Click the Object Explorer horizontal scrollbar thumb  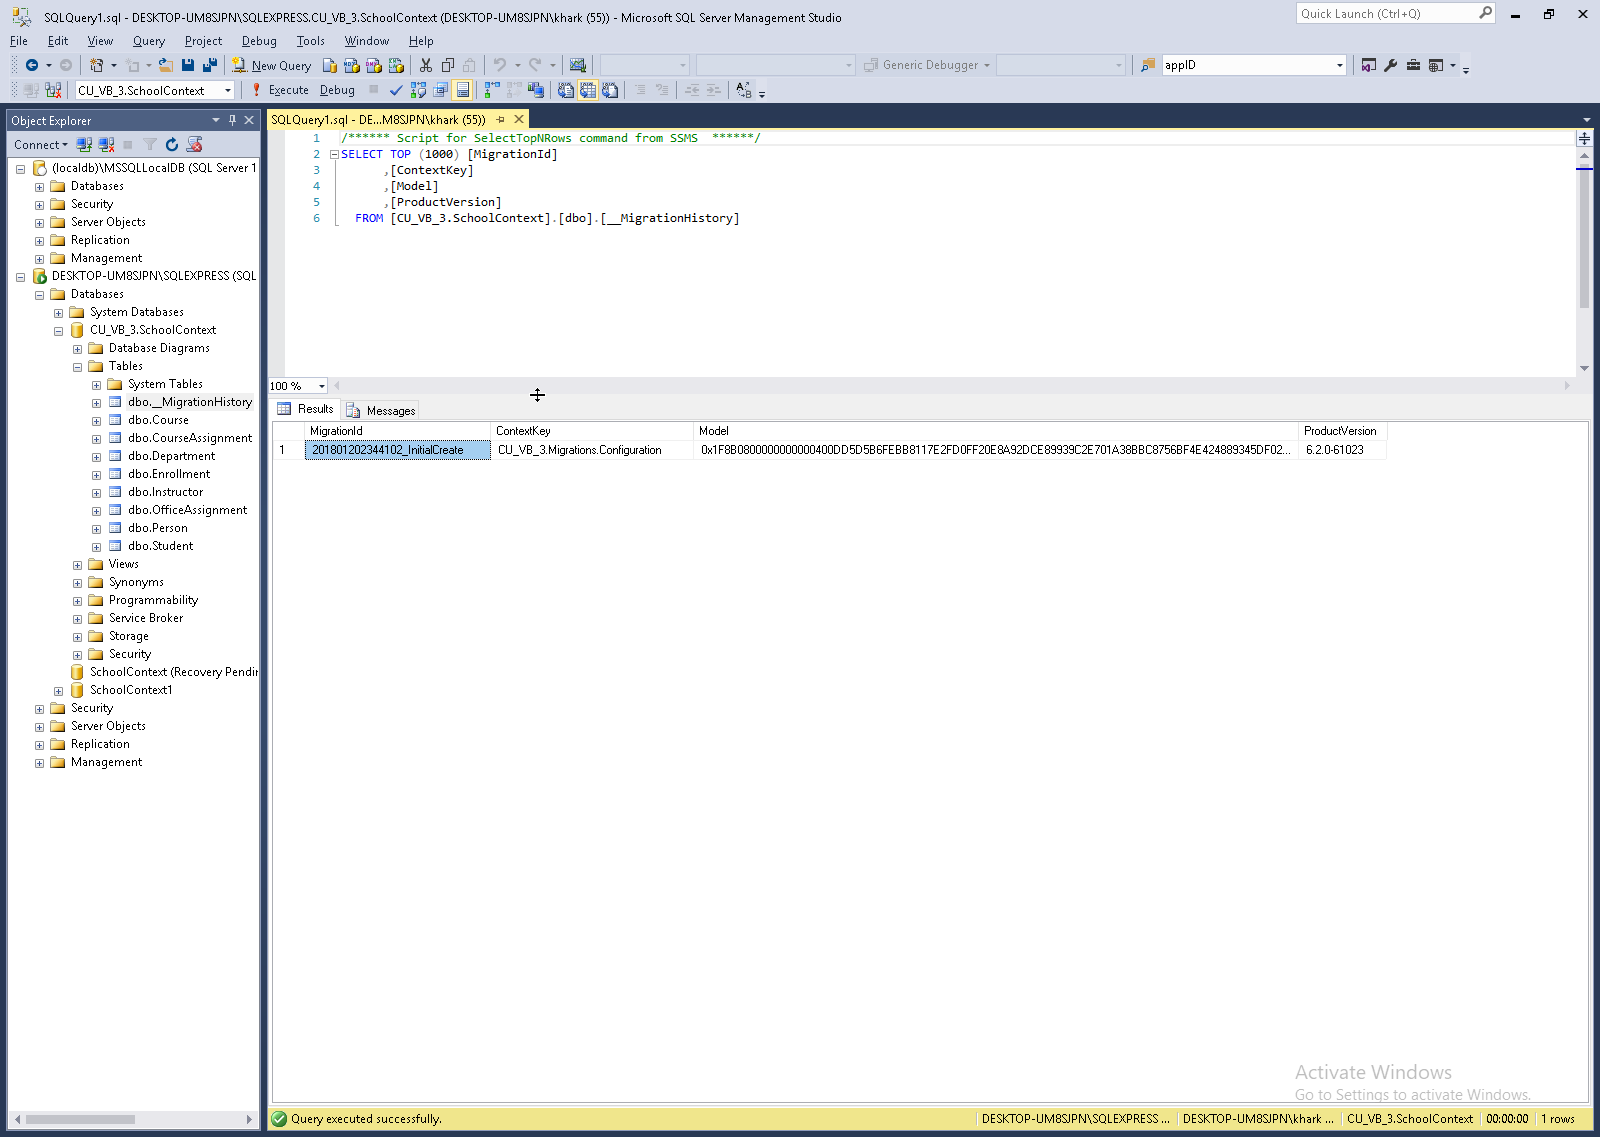pyautogui.click(x=80, y=1119)
